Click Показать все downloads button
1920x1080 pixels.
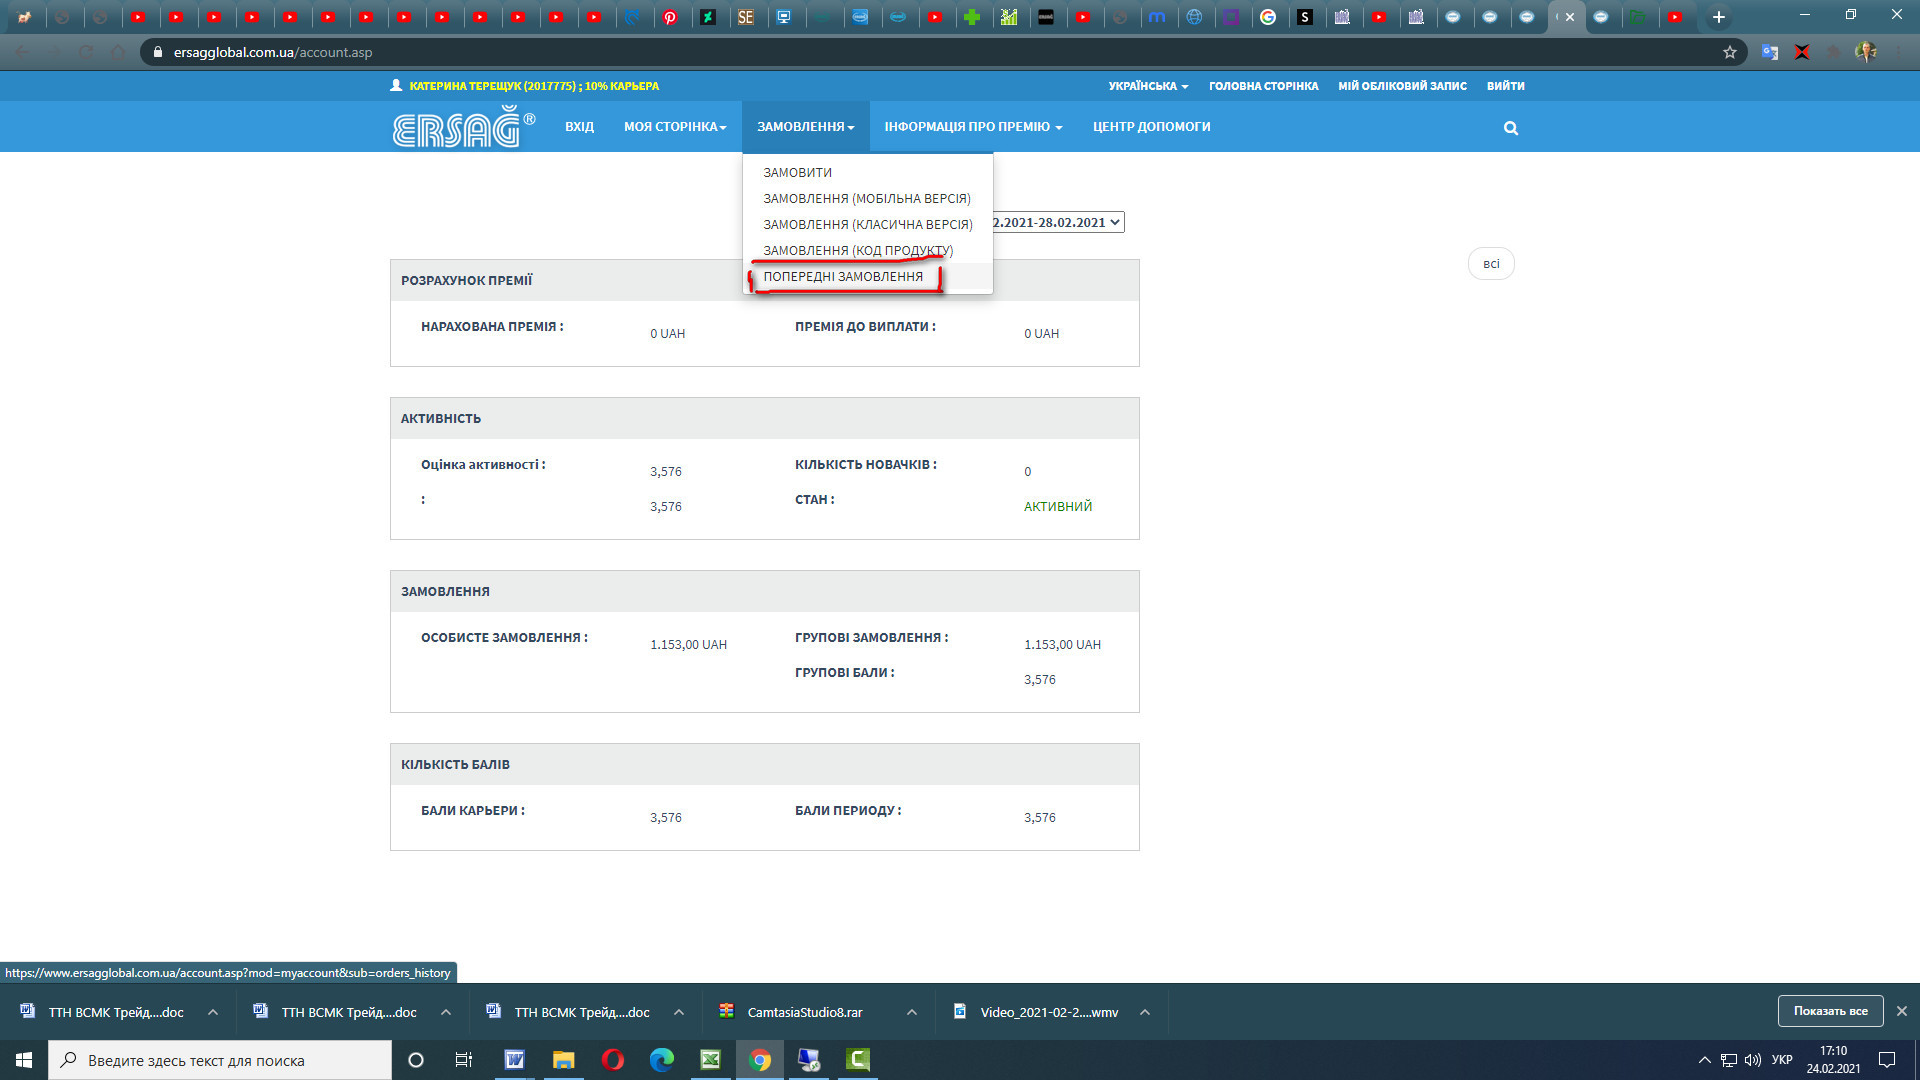point(1830,1011)
